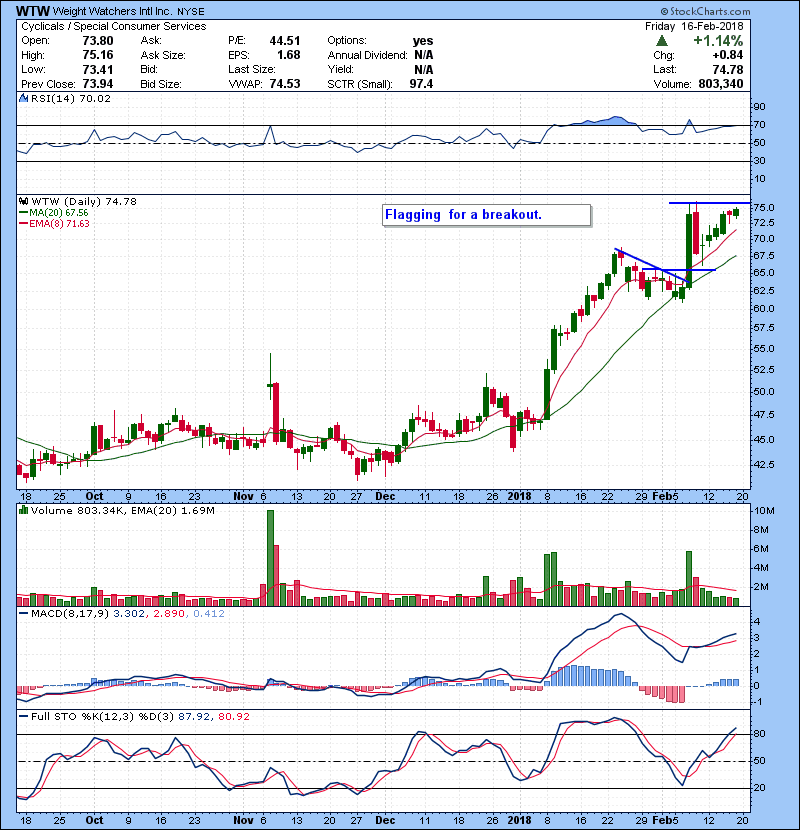This screenshot has height=830, width=800.
Task: Click the EPS value 1.68
Action: [x=289, y=55]
